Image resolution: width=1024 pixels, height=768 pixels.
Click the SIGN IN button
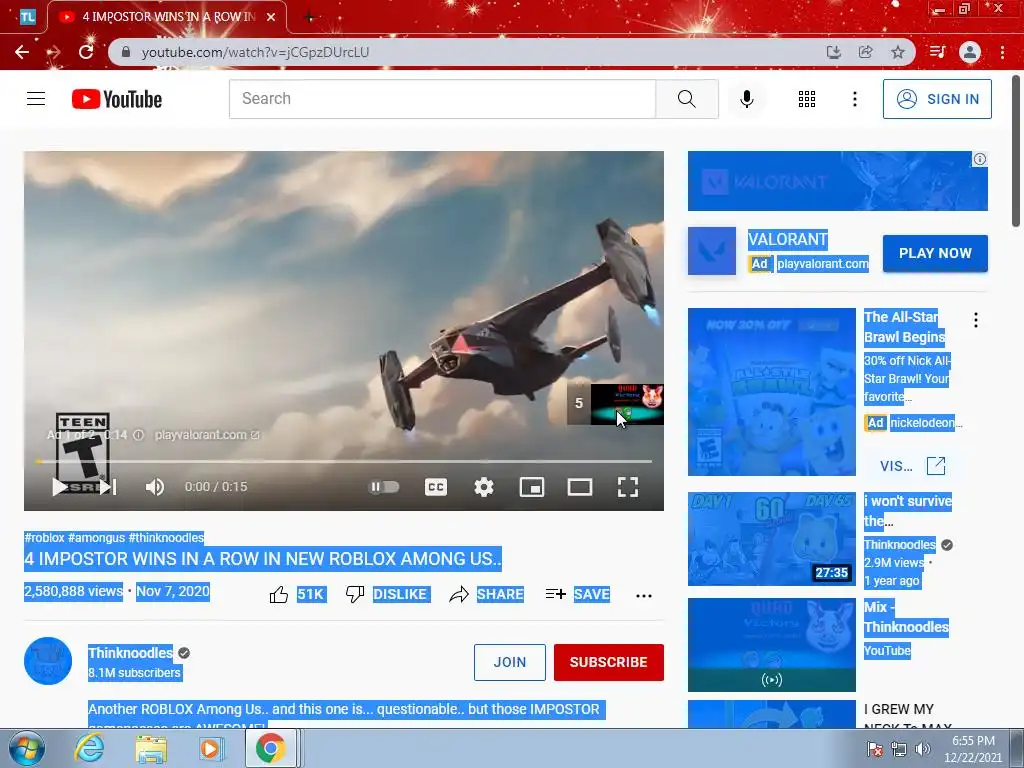pyautogui.click(x=937, y=99)
